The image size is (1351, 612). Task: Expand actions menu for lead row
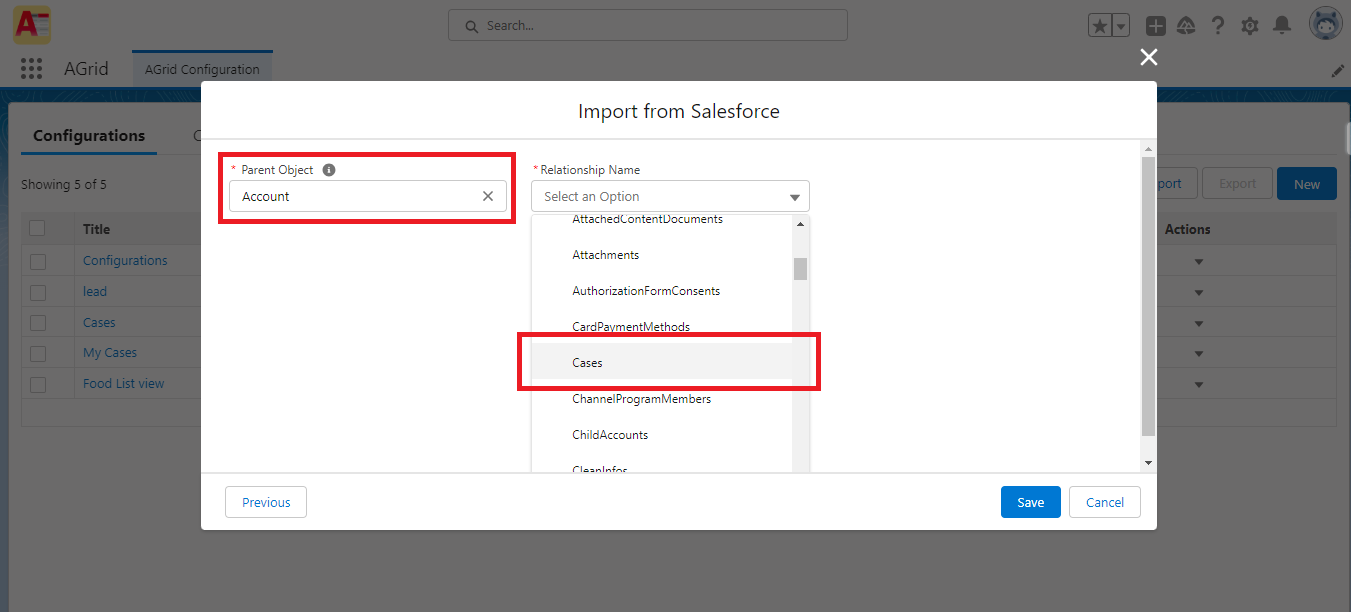tap(1199, 293)
